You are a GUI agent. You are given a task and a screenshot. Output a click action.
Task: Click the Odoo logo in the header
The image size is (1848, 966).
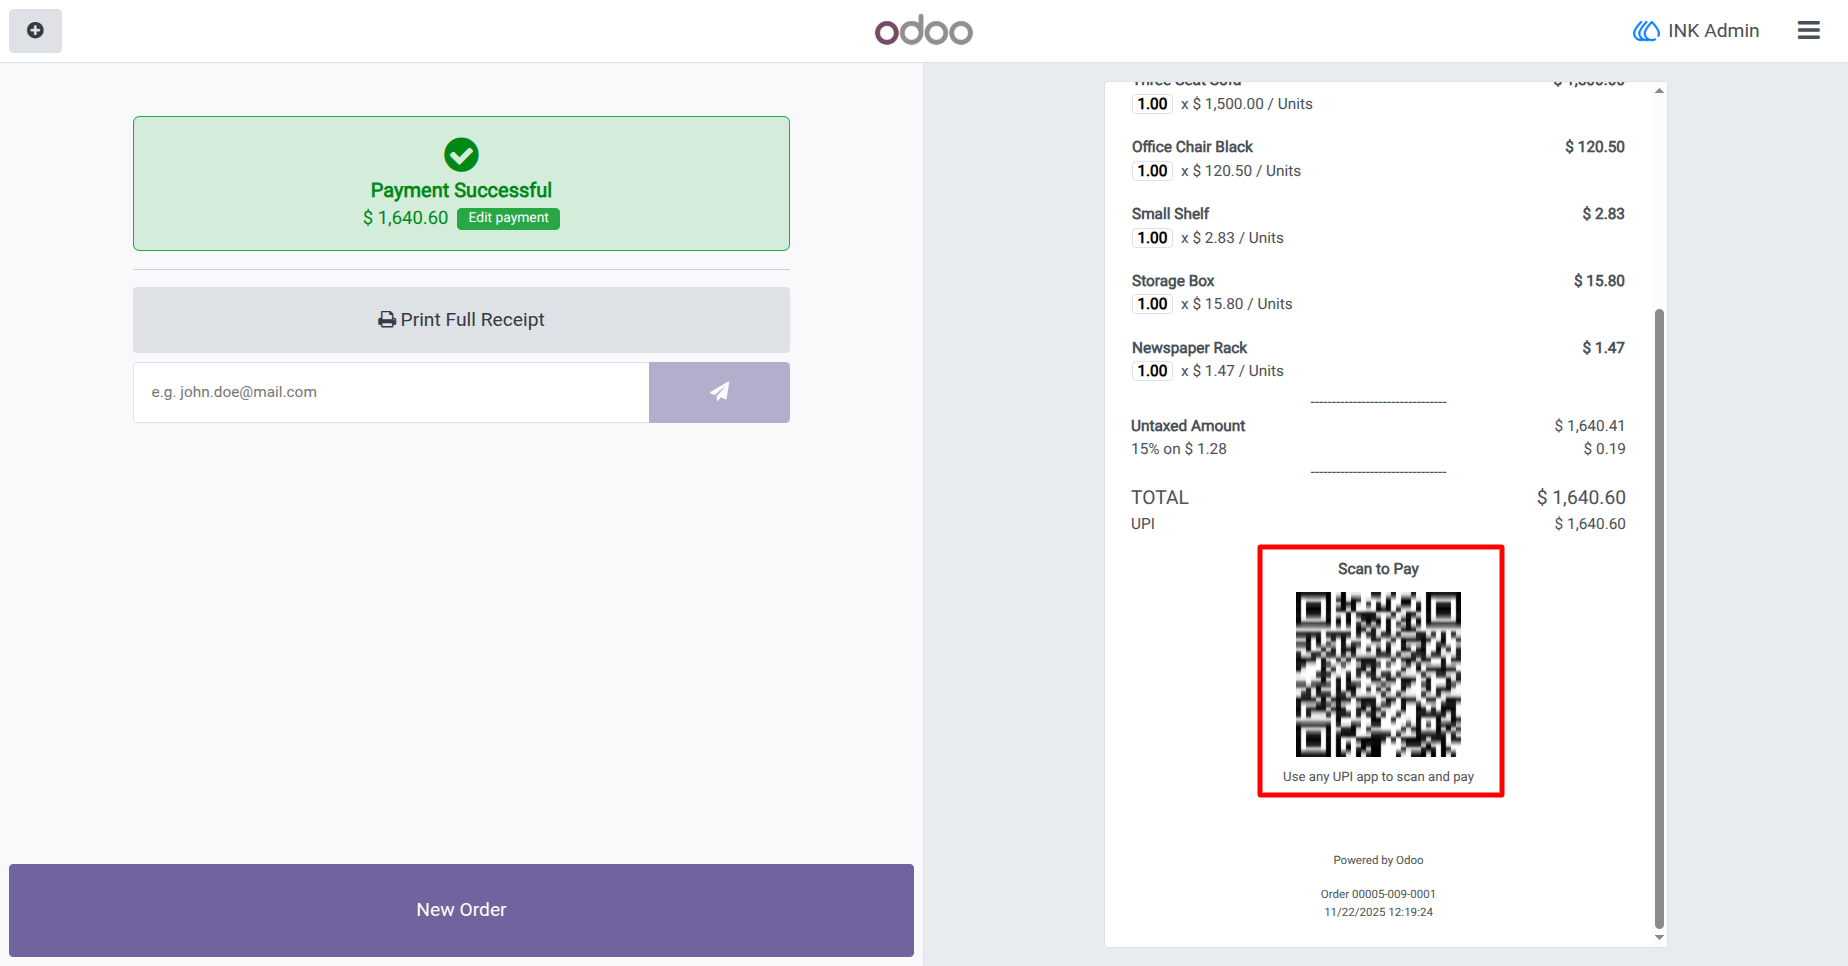point(923,31)
